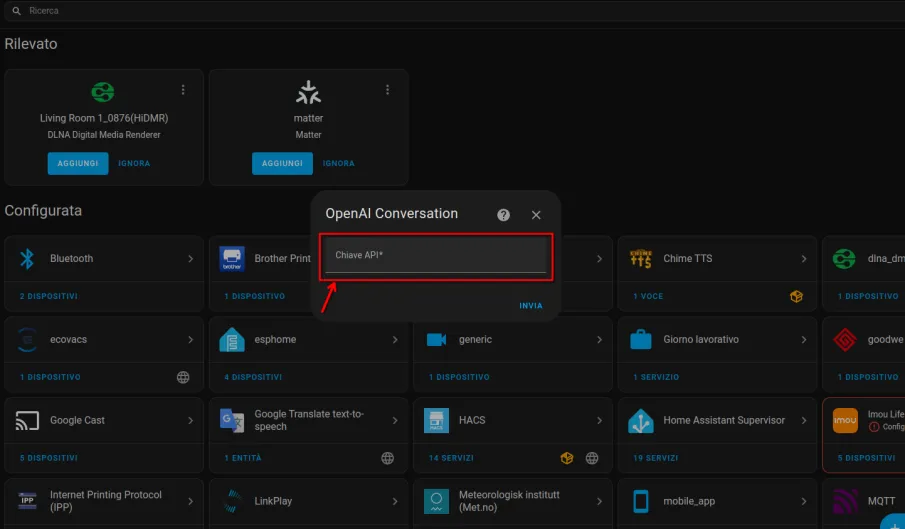
Task: Ignore the discovered Matter integration
Action: [338, 163]
